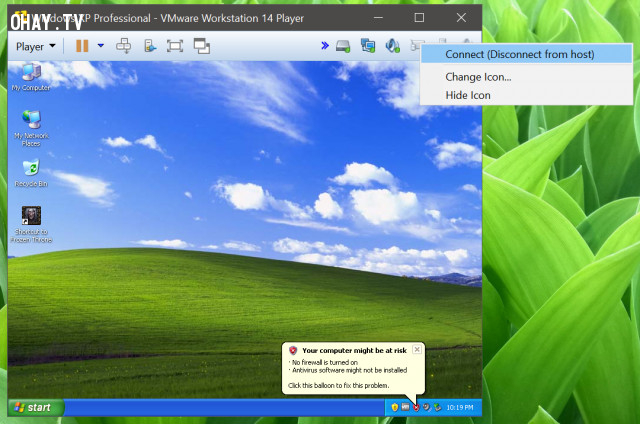Click the sound card device icon
This screenshot has height=424, width=640.
[392, 45]
